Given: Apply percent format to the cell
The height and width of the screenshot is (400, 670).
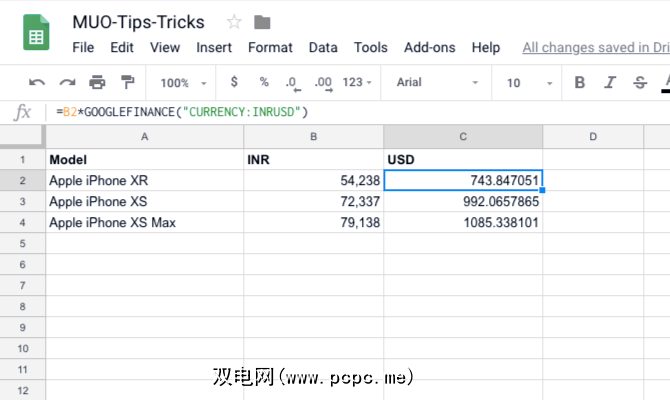Looking at the screenshot, I should (x=264, y=83).
